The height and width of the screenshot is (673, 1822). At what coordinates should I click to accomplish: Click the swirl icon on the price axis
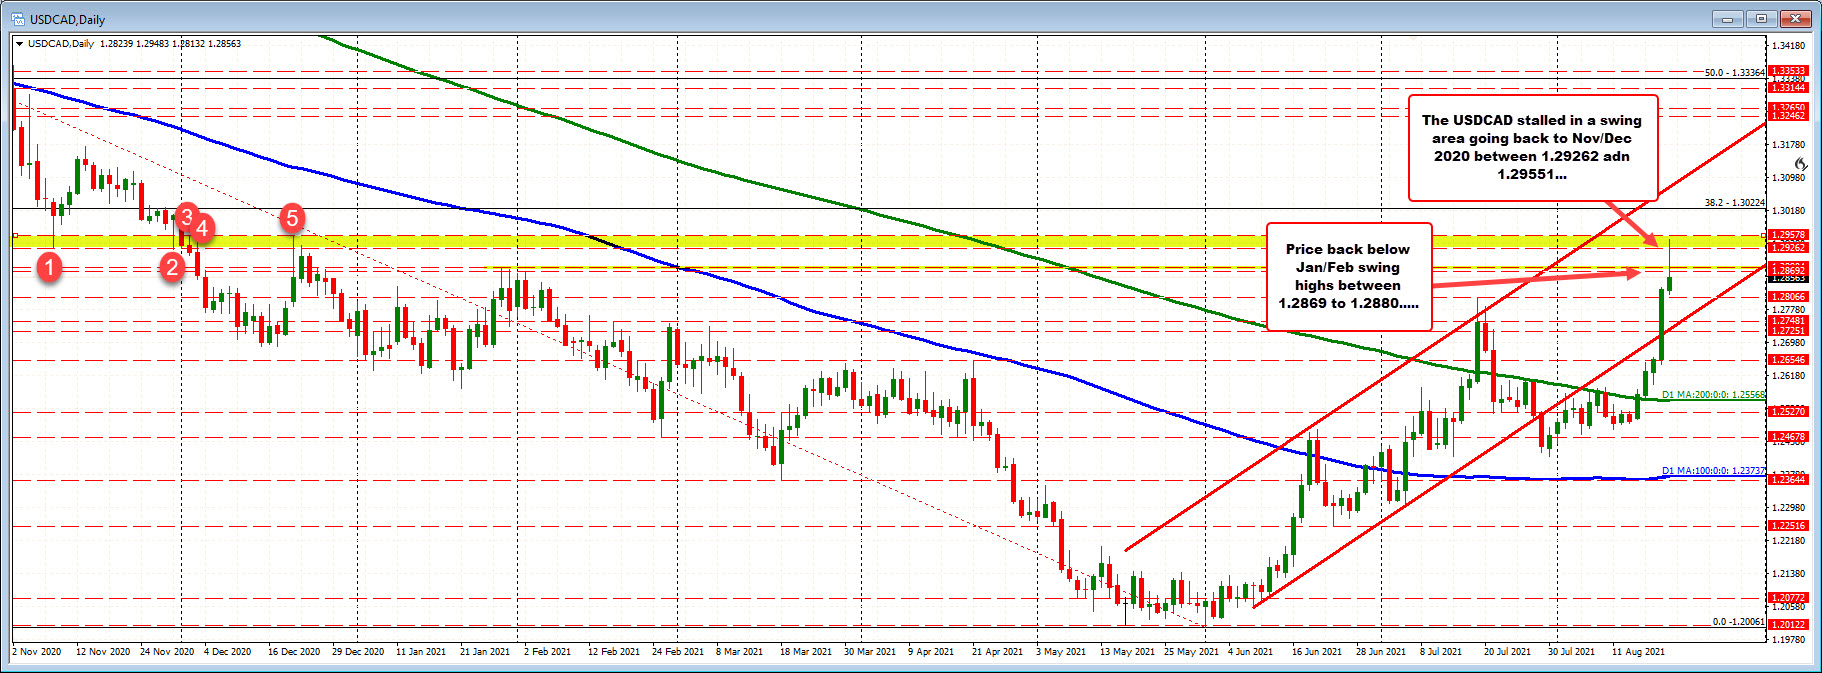point(1800,164)
